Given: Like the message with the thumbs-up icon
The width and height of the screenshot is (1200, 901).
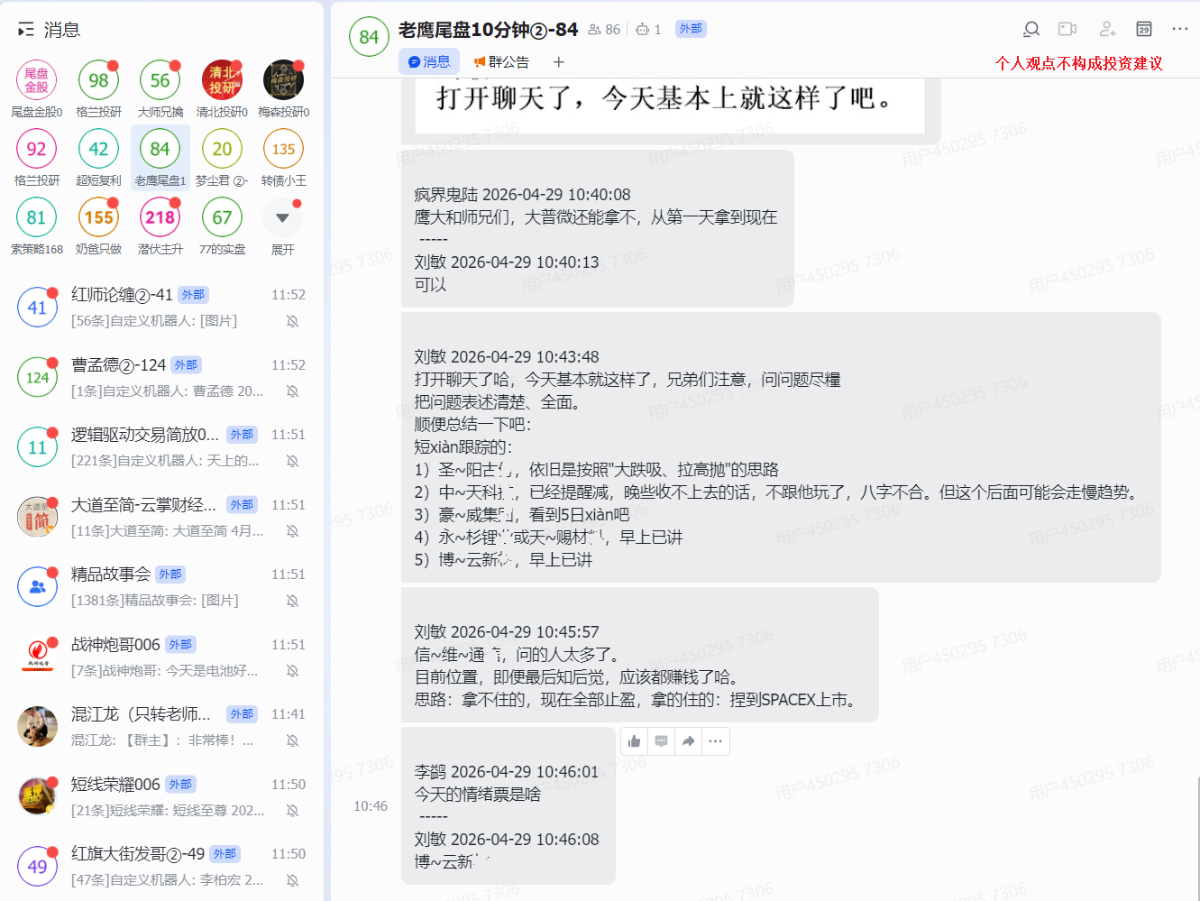Looking at the screenshot, I should (635, 741).
